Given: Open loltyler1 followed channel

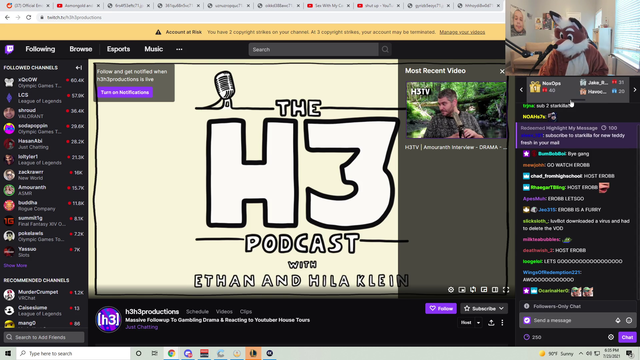Looking at the screenshot, I should [x=44, y=160].
